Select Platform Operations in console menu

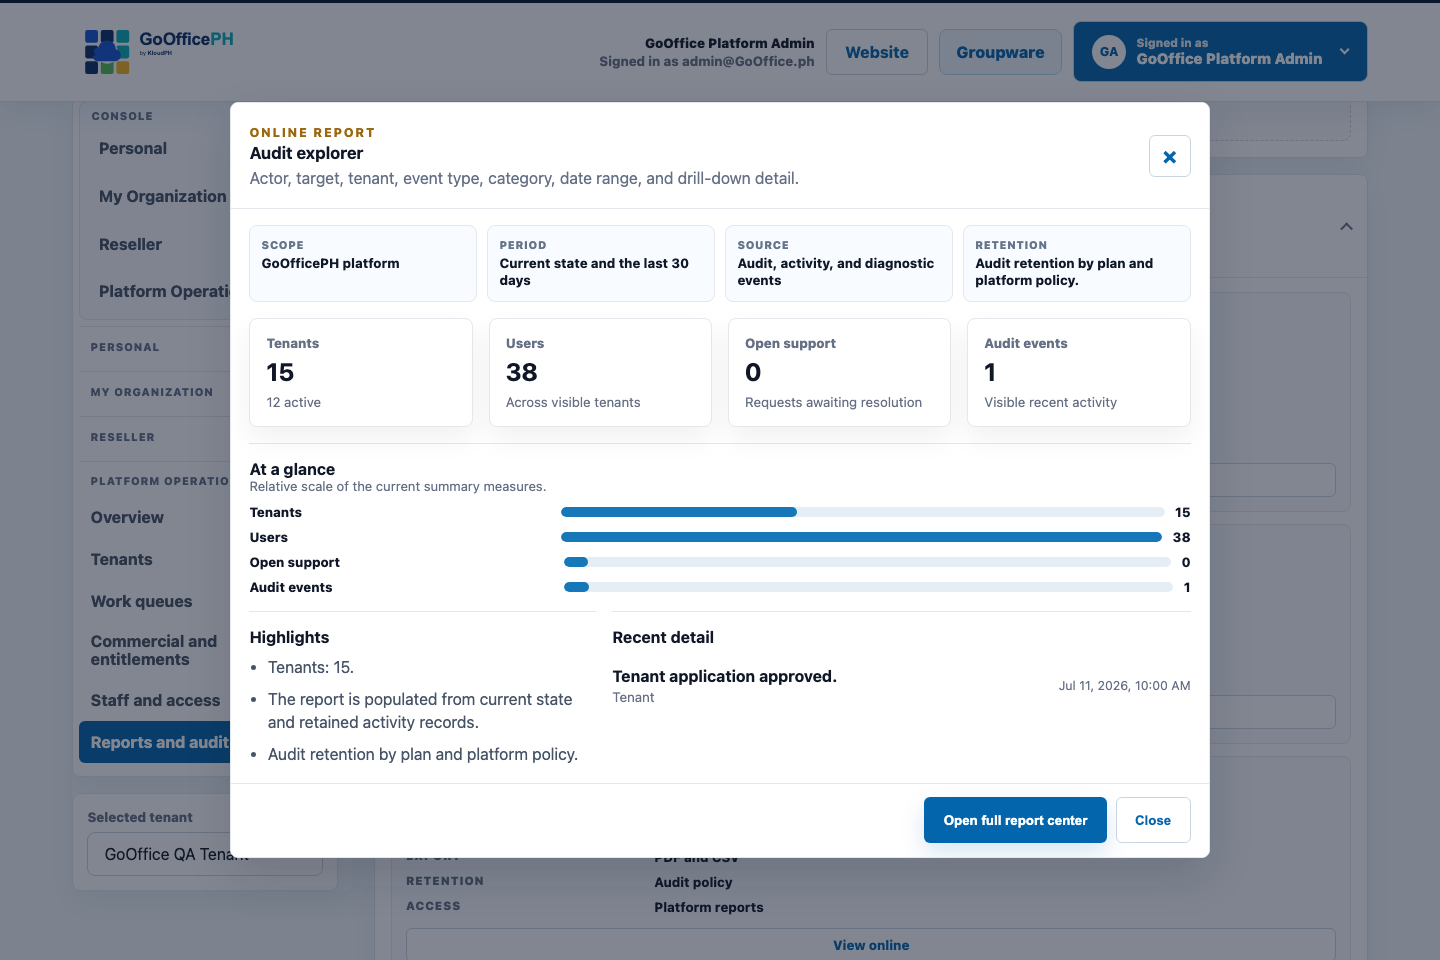(x=164, y=291)
